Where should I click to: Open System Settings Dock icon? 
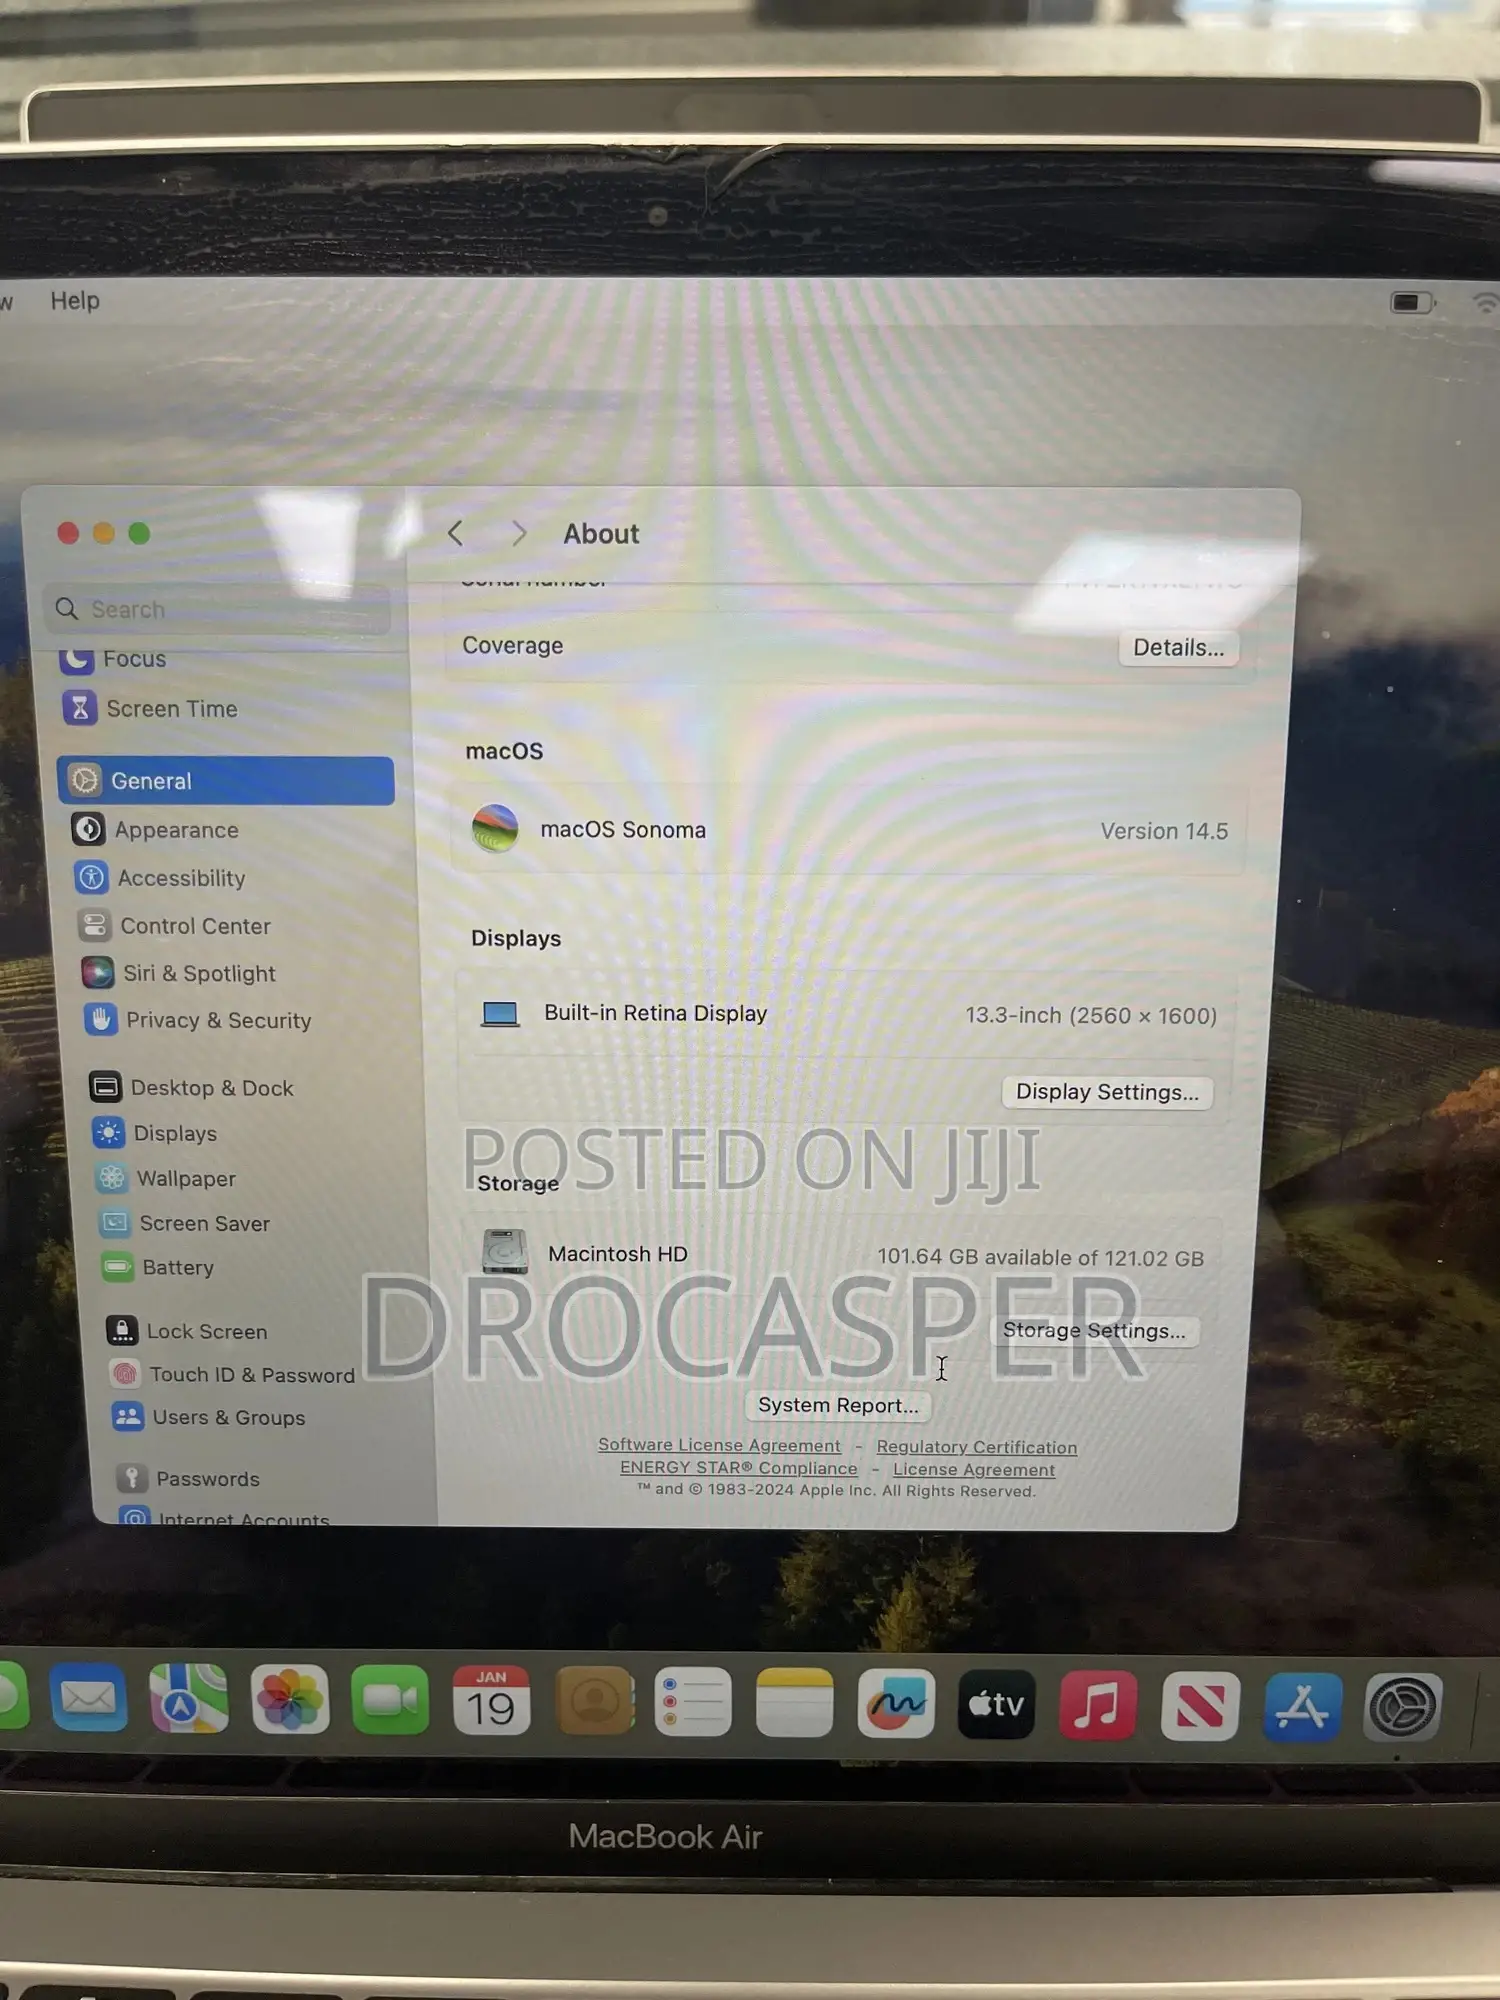1404,1708
